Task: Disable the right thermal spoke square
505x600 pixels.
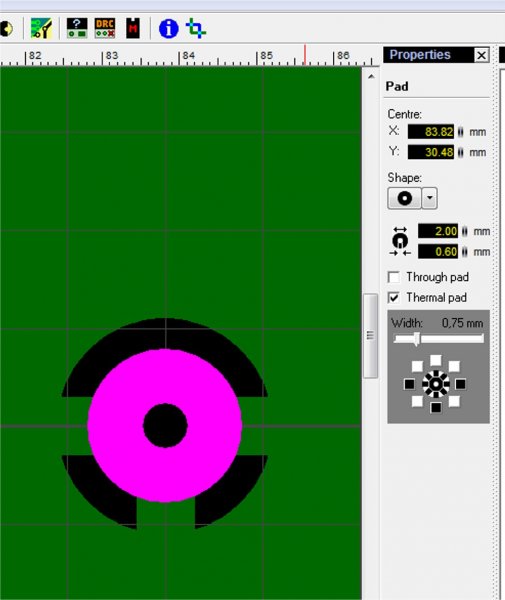Action: pos(461,384)
